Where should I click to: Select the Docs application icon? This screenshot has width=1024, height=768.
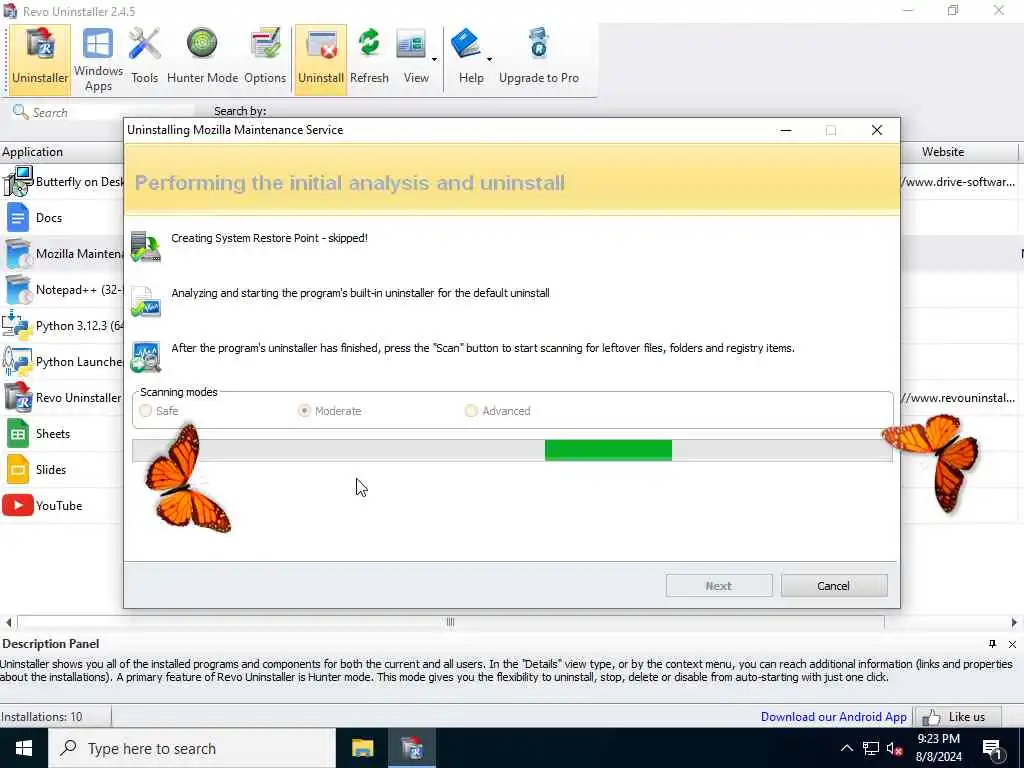17,217
